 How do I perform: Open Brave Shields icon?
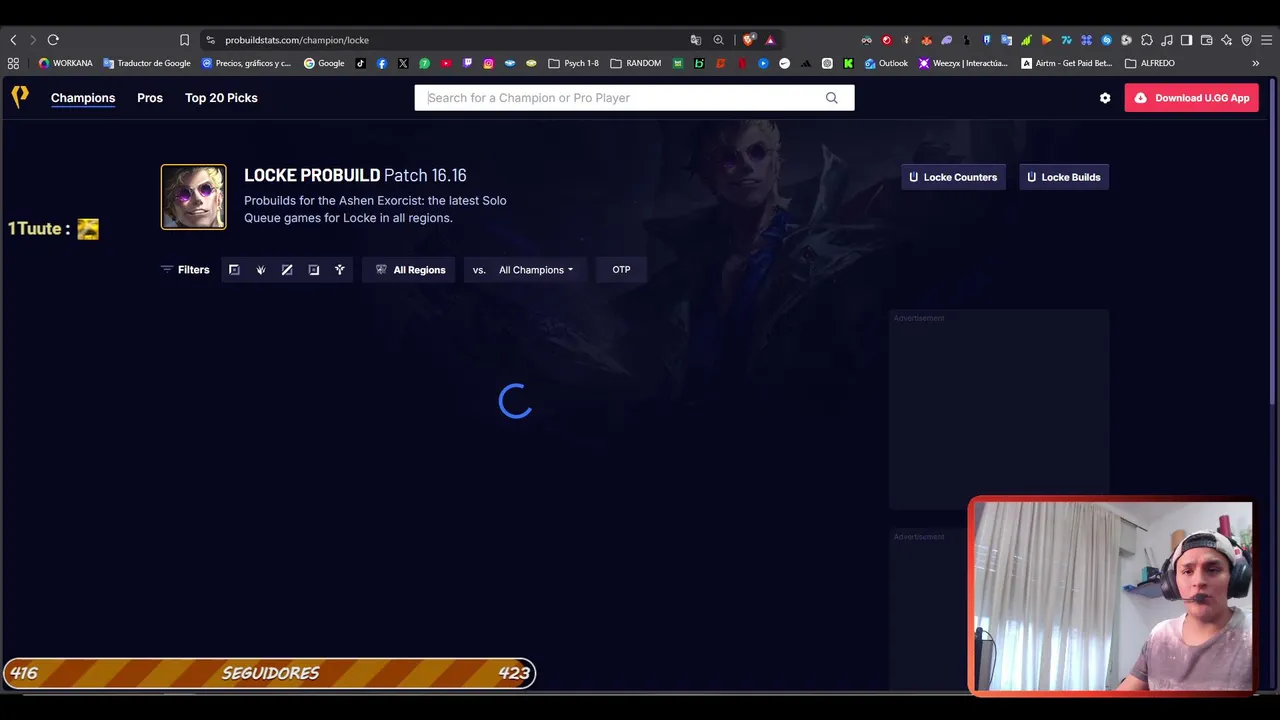pos(748,40)
